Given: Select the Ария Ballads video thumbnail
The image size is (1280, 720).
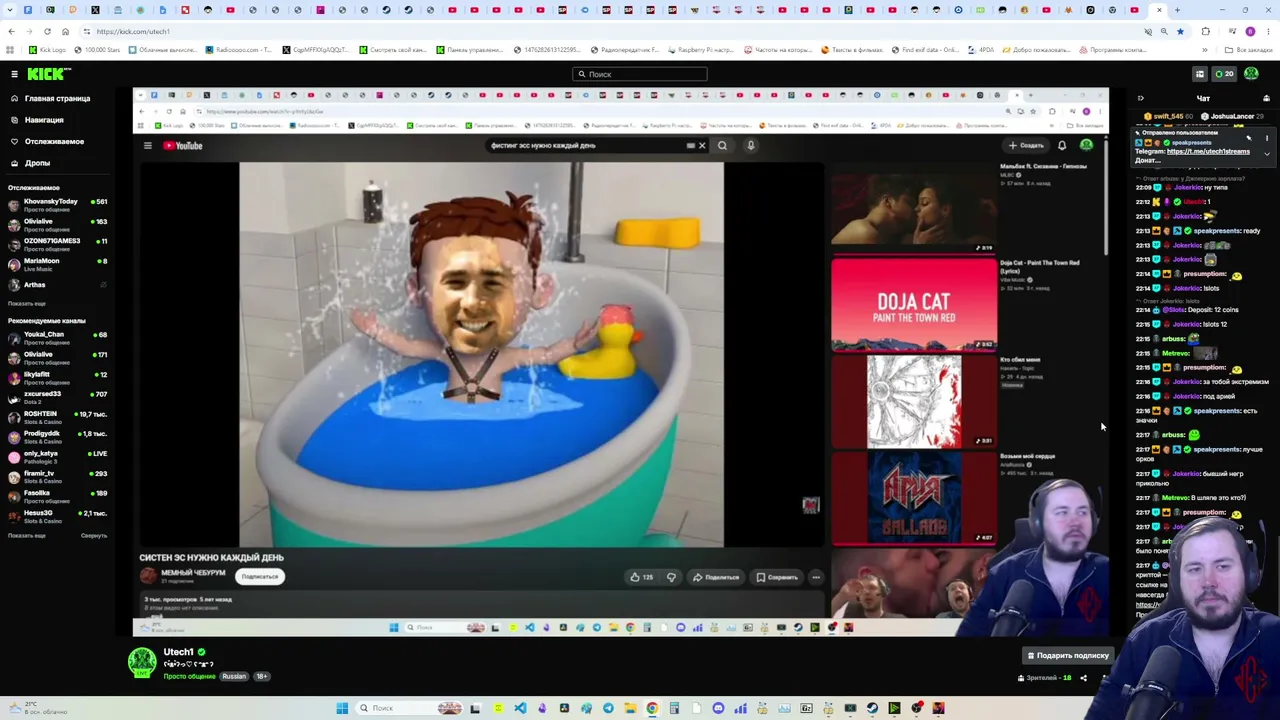Looking at the screenshot, I should (914, 499).
